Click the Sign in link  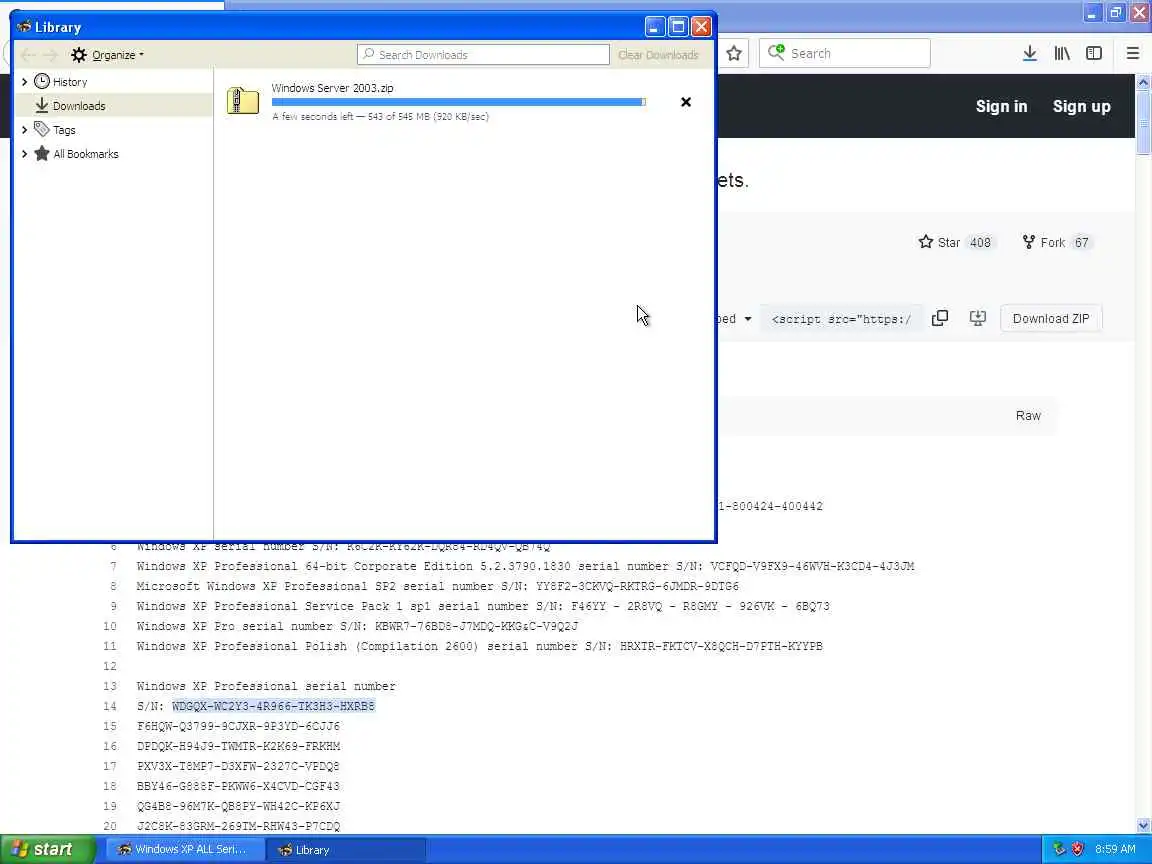(1001, 107)
